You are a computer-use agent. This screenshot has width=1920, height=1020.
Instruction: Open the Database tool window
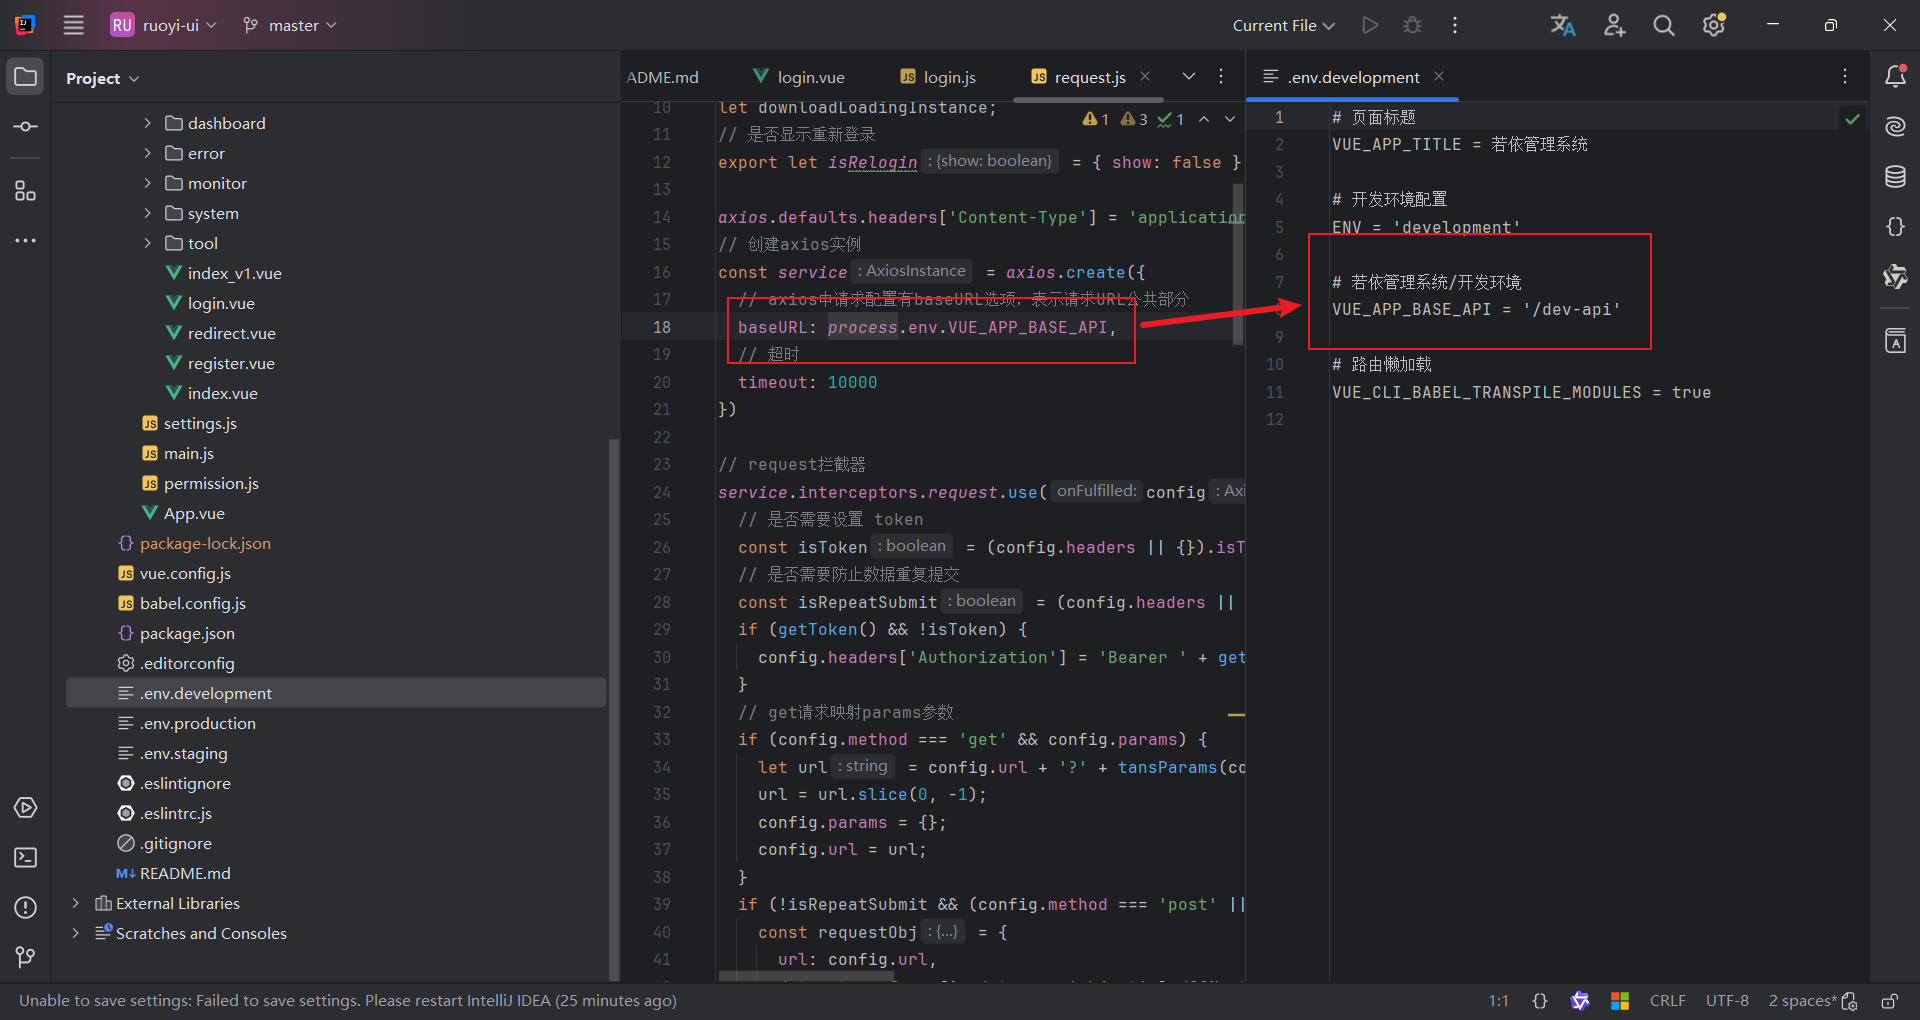point(1895,177)
